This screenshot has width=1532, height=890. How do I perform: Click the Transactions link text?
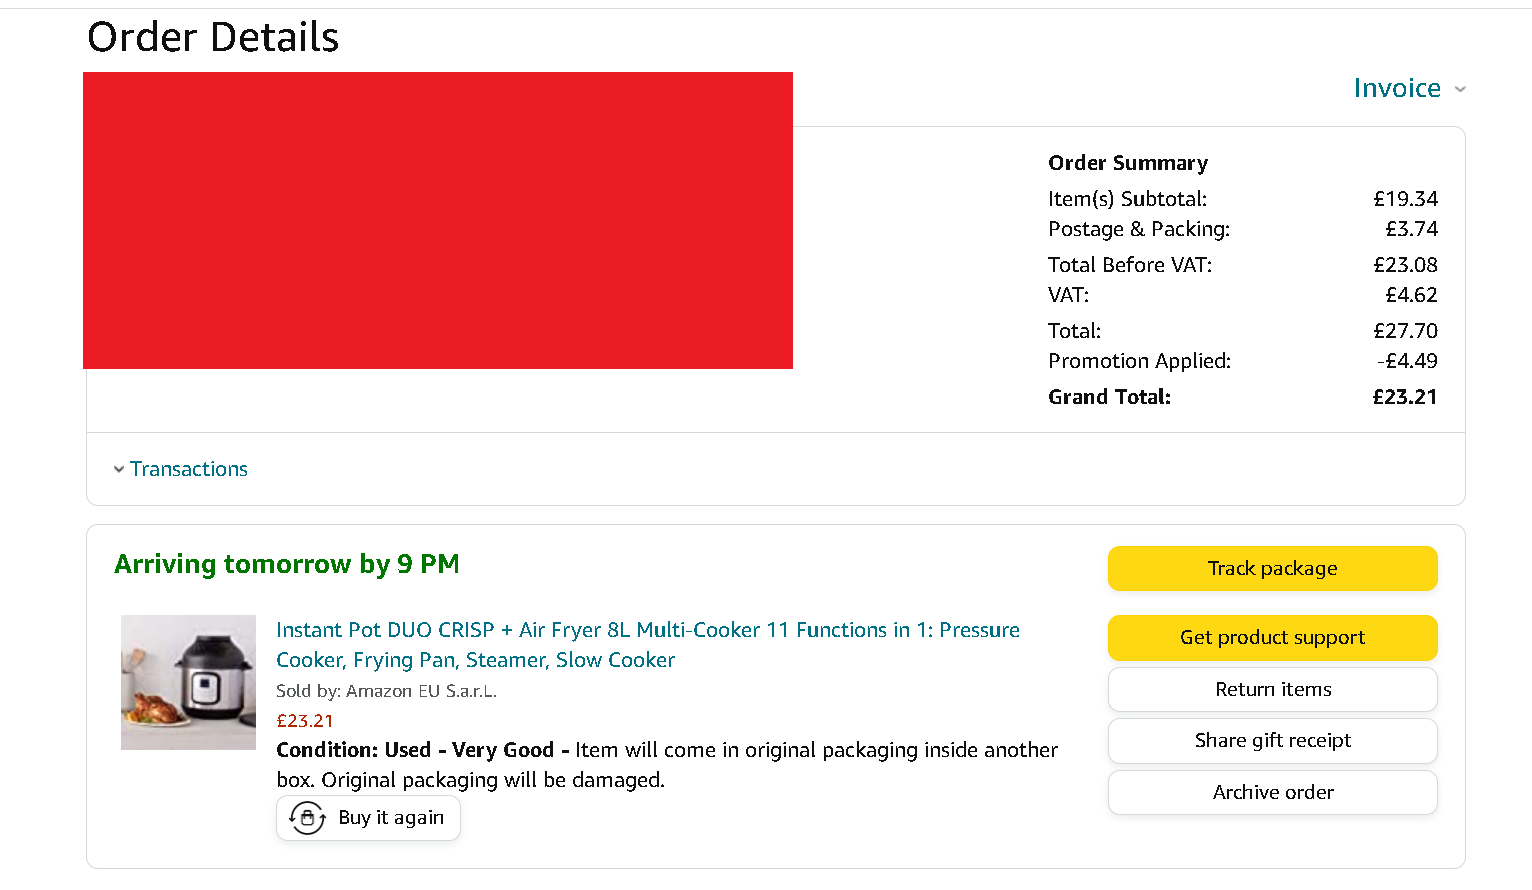tap(189, 469)
